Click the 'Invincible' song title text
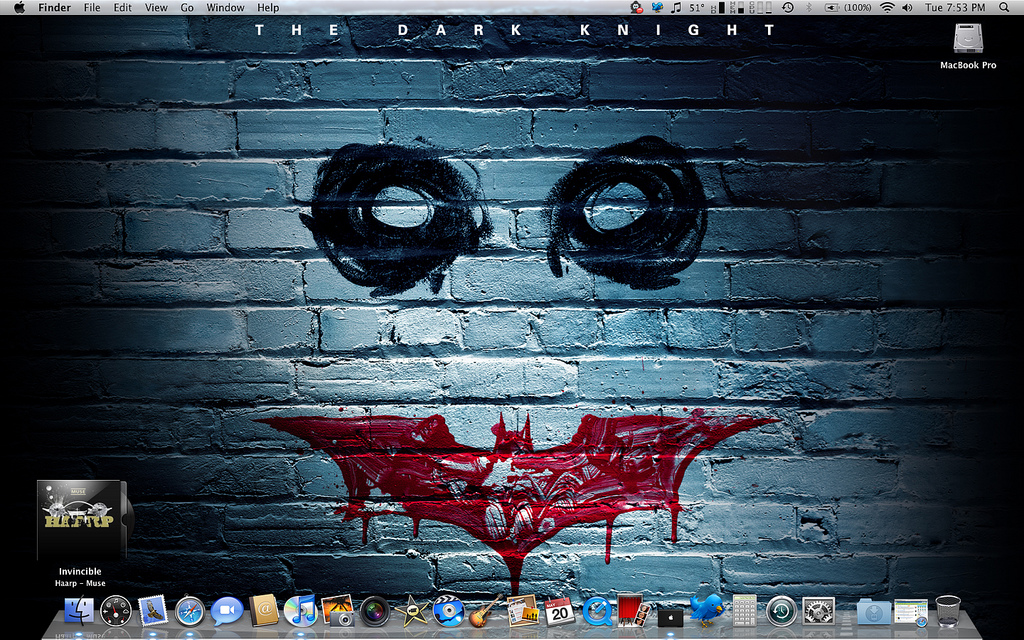 coord(80,571)
